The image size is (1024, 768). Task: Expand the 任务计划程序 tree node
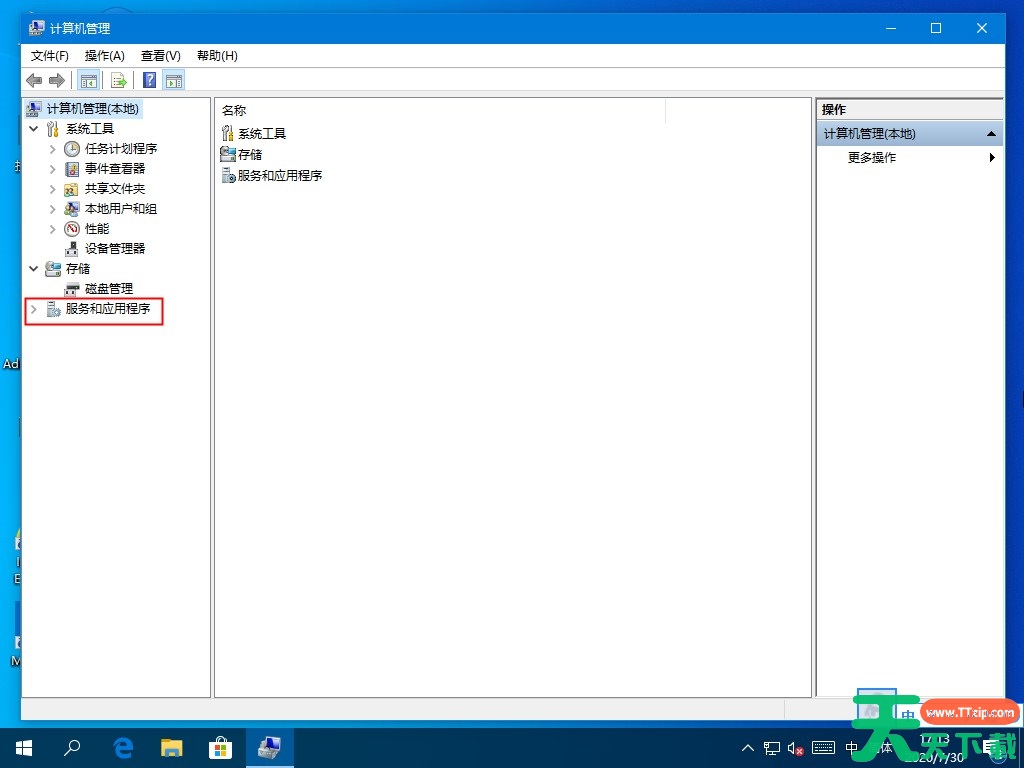click(53, 149)
